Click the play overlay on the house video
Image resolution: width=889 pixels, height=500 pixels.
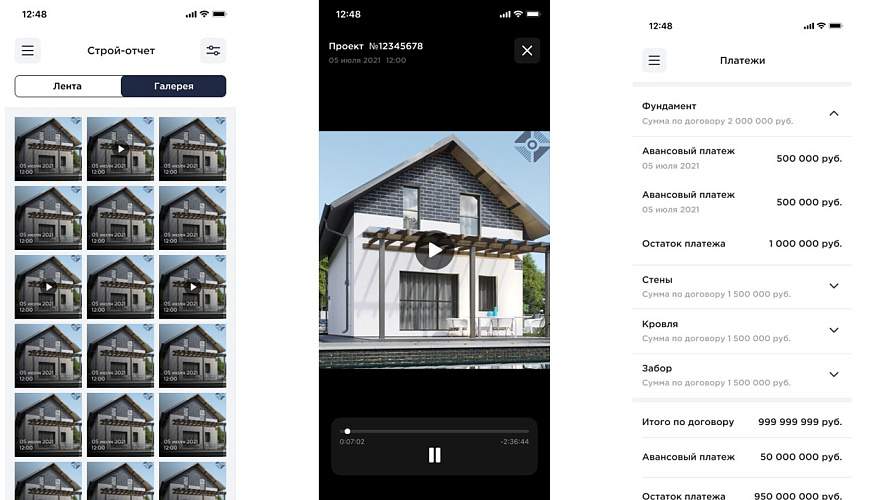[434, 250]
